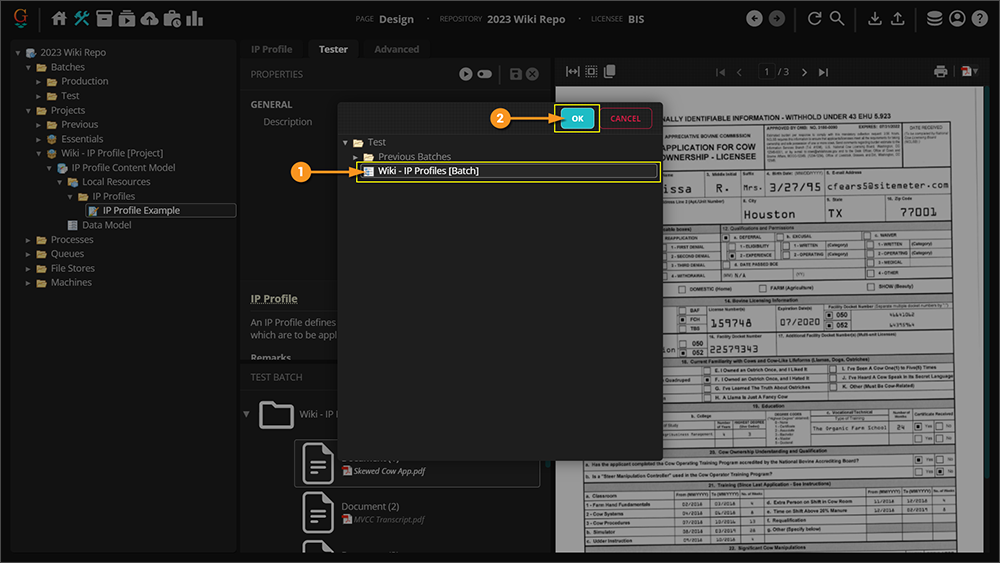Click the copy pages icon in viewer

click(610, 71)
